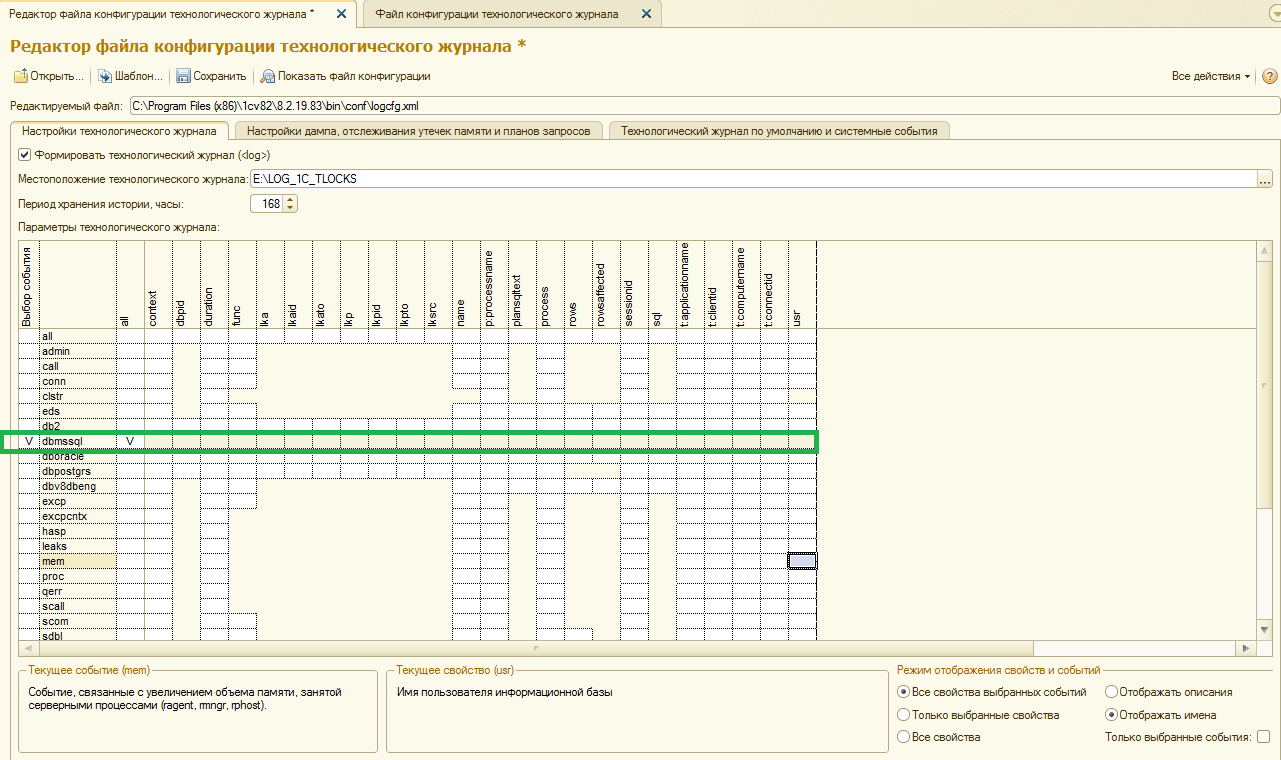This screenshot has width=1281, height=760.
Task: Select the "scall" event row
Action: [78, 606]
